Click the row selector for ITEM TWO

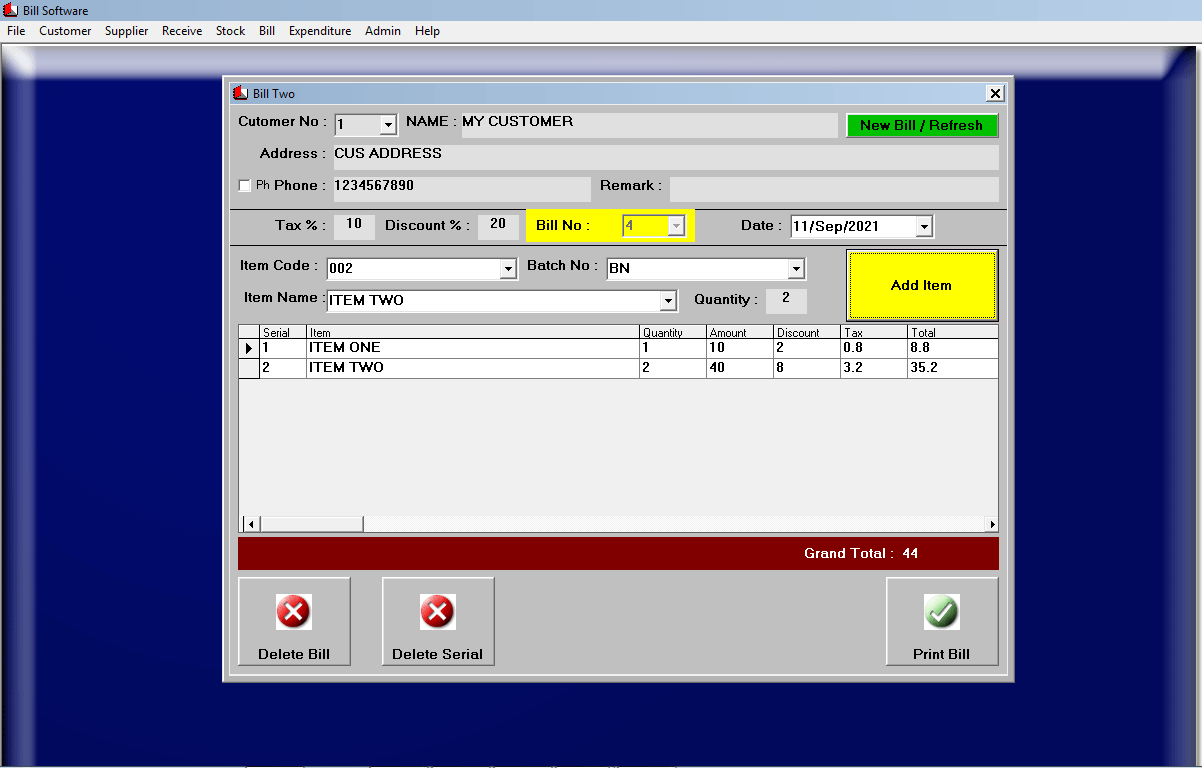[x=249, y=368]
